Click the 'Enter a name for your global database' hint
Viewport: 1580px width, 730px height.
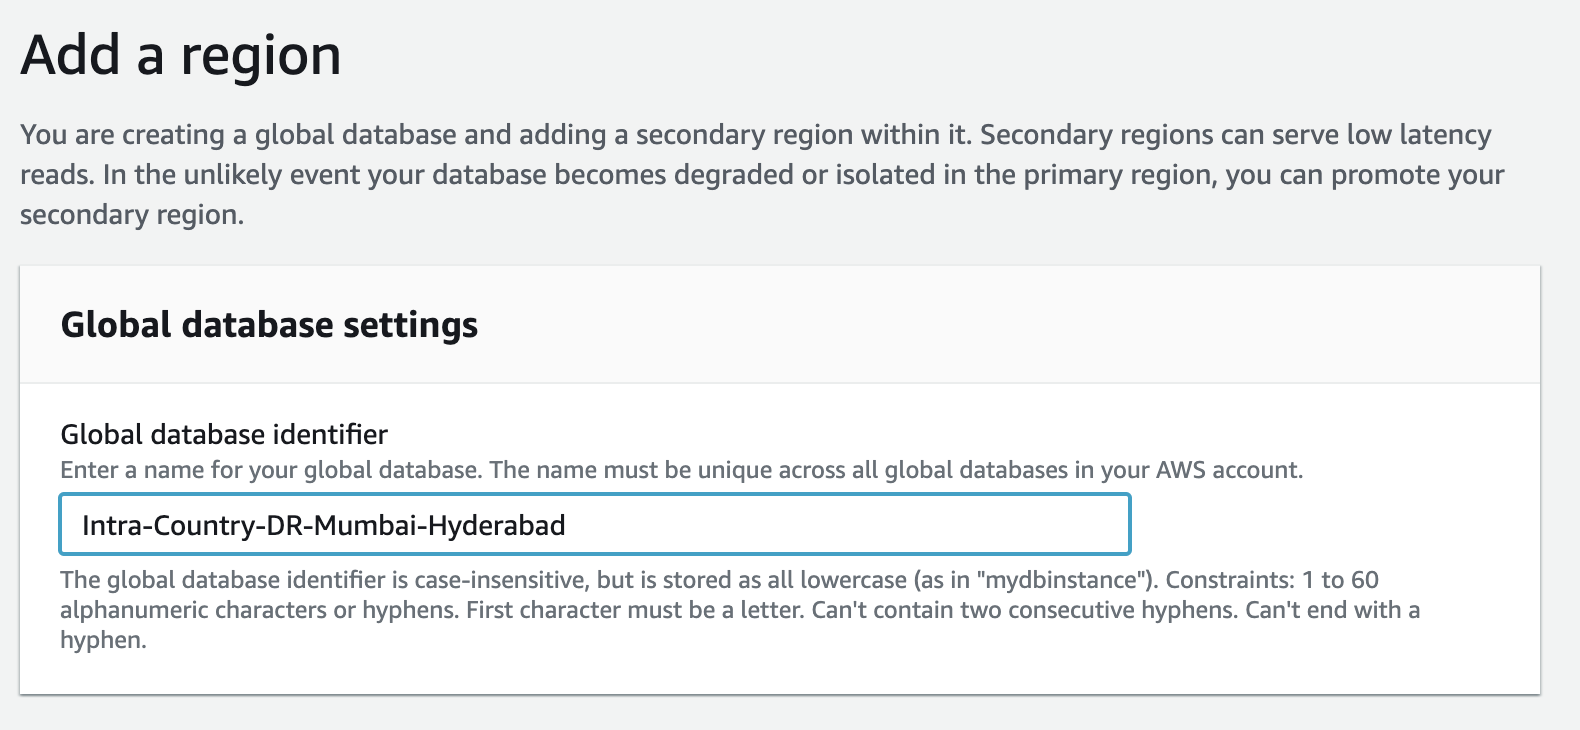coord(270,470)
